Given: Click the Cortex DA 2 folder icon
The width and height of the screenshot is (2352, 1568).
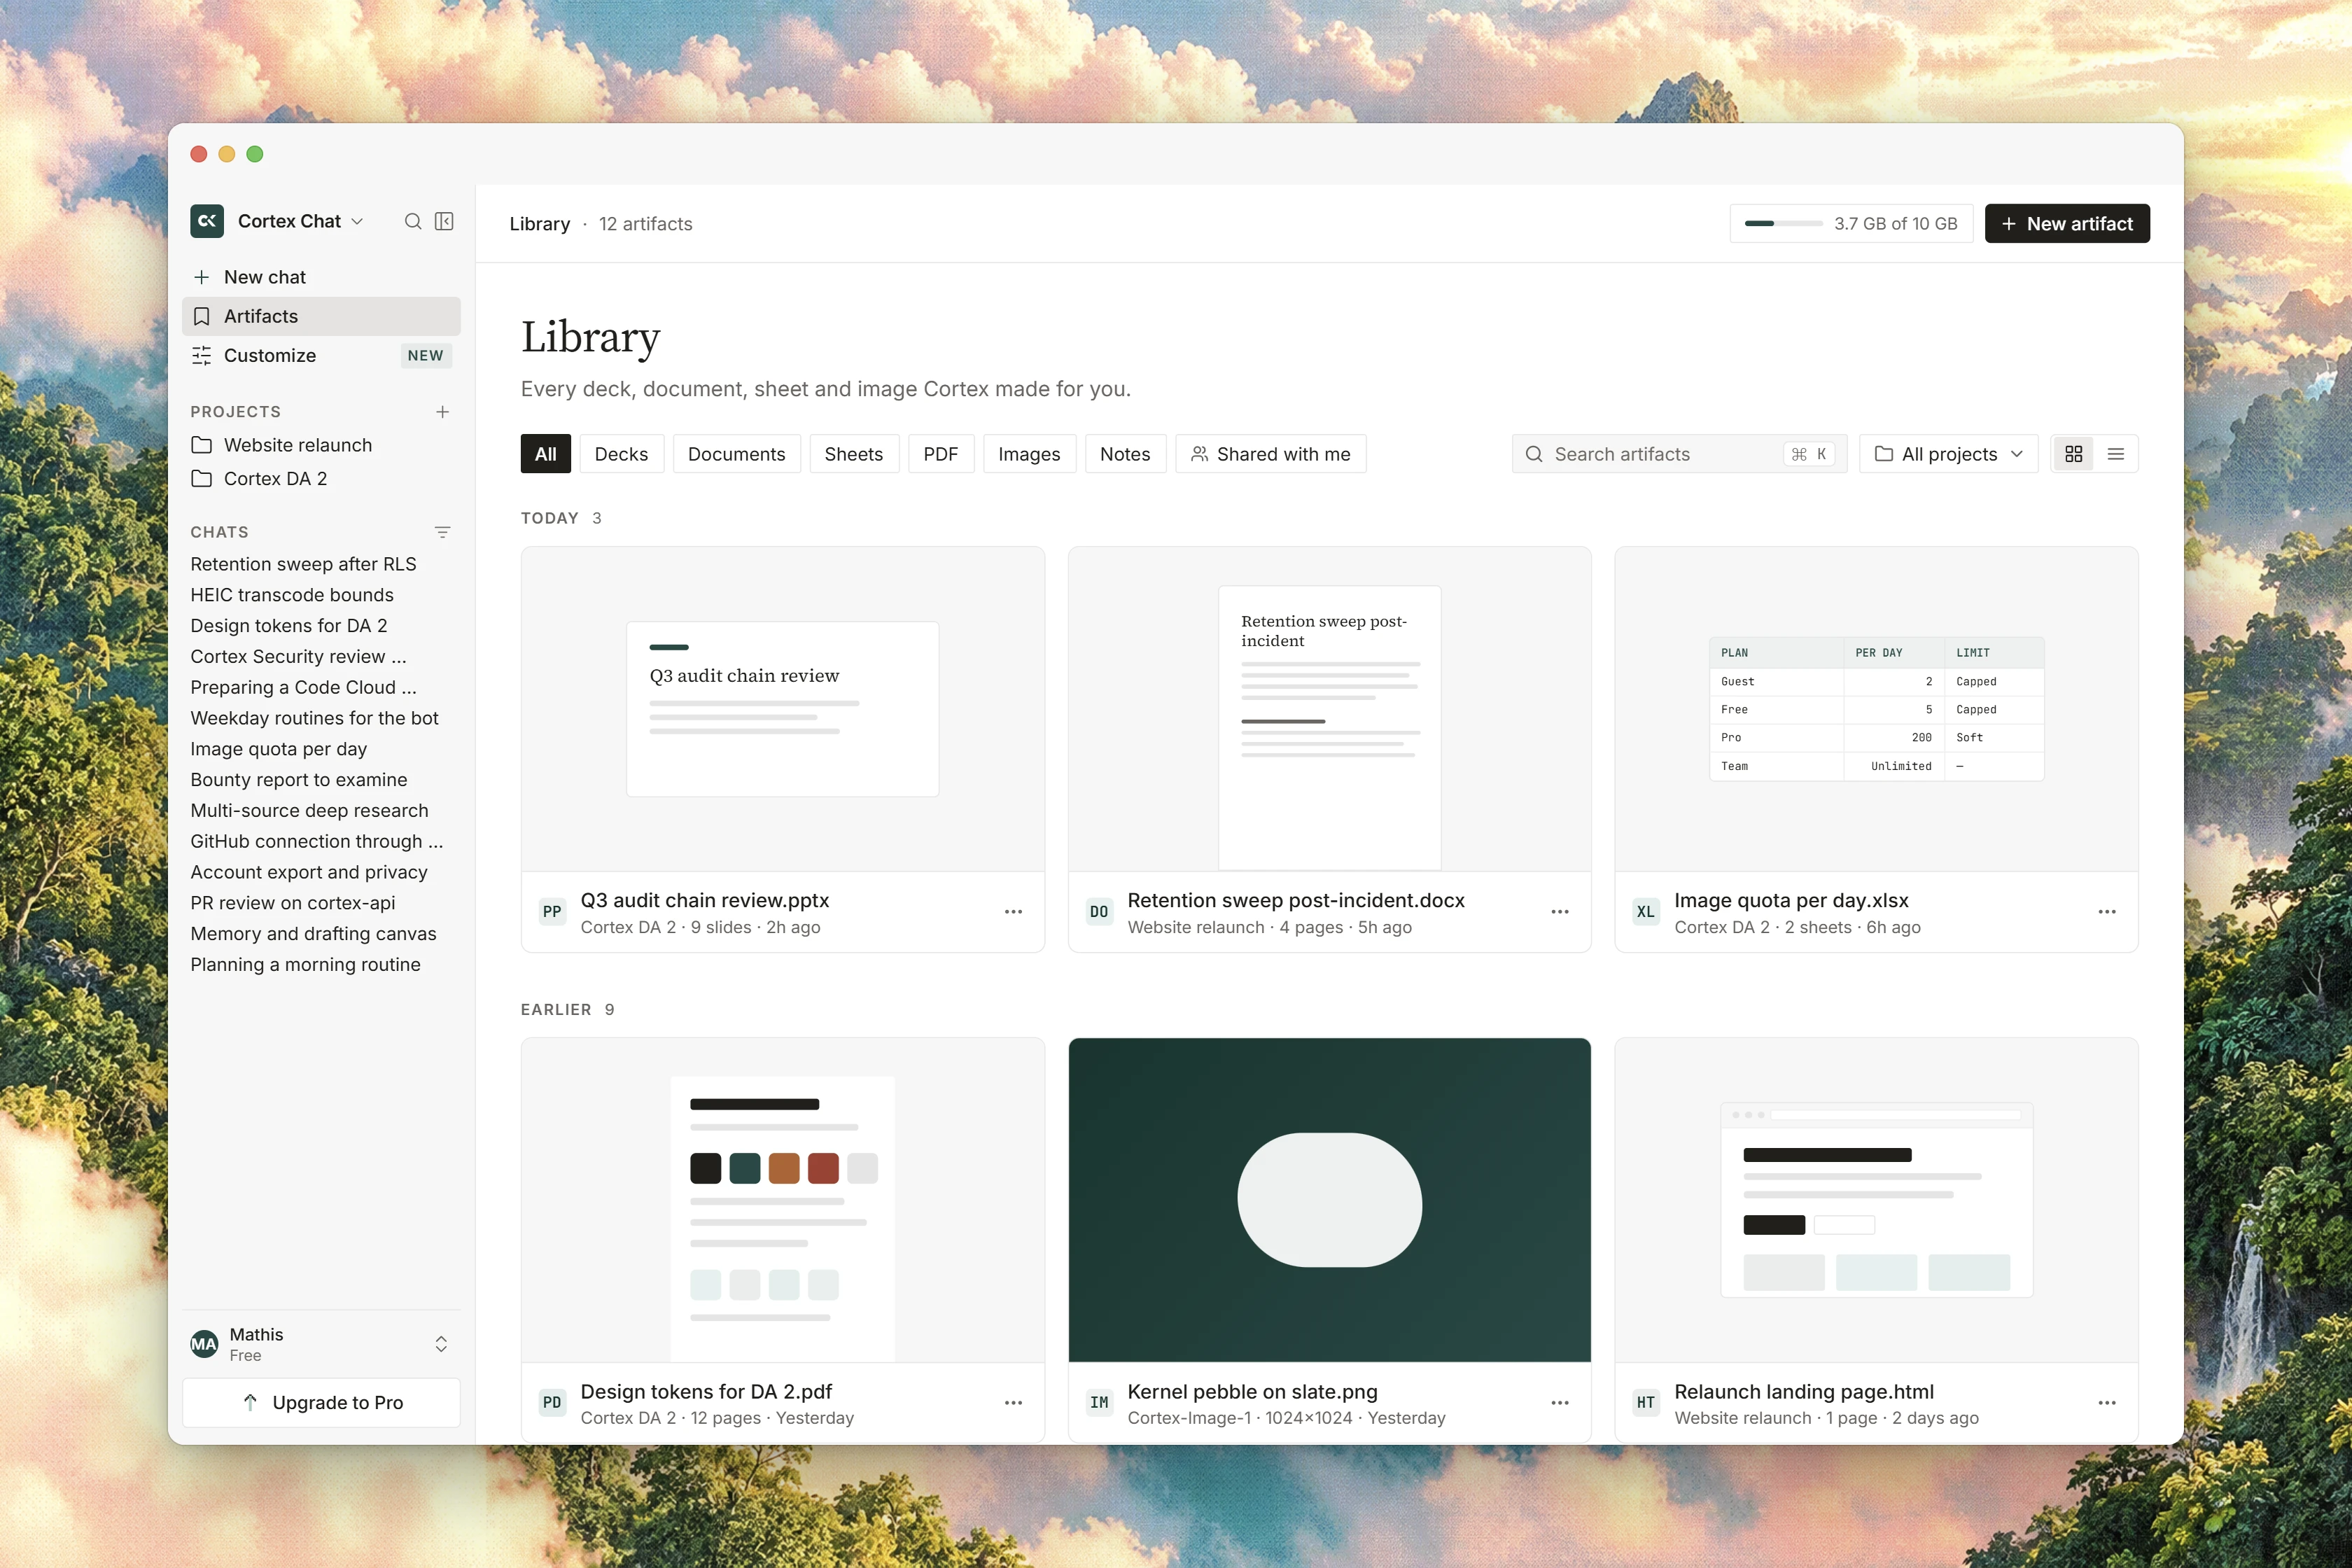Looking at the screenshot, I should click(201, 479).
